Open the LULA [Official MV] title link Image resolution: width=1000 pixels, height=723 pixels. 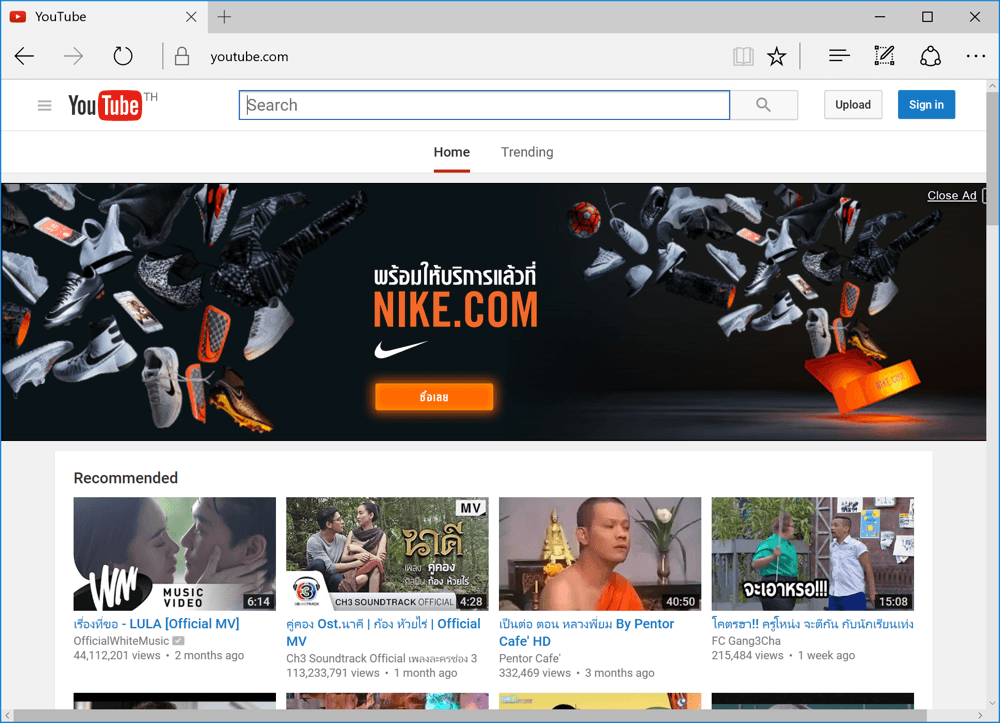point(156,624)
